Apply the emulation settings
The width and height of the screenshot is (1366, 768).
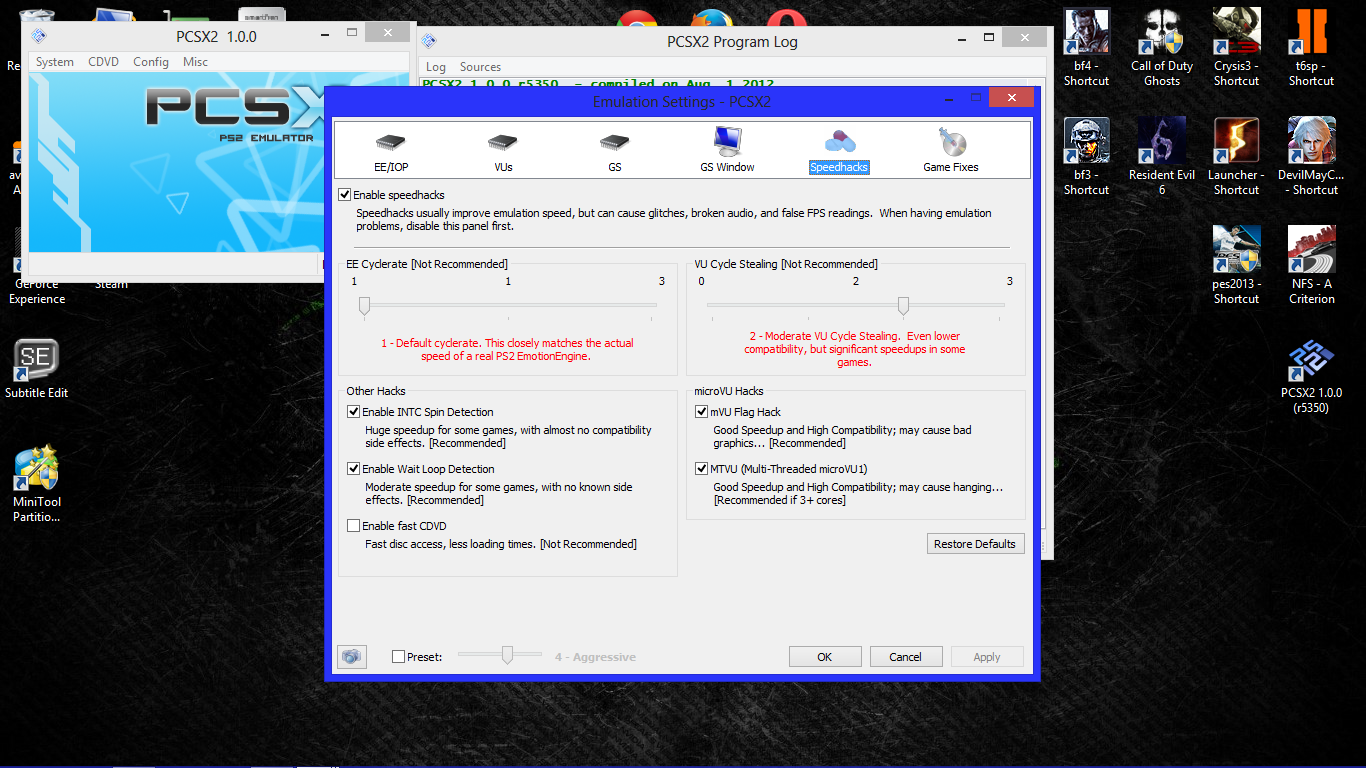coord(987,656)
